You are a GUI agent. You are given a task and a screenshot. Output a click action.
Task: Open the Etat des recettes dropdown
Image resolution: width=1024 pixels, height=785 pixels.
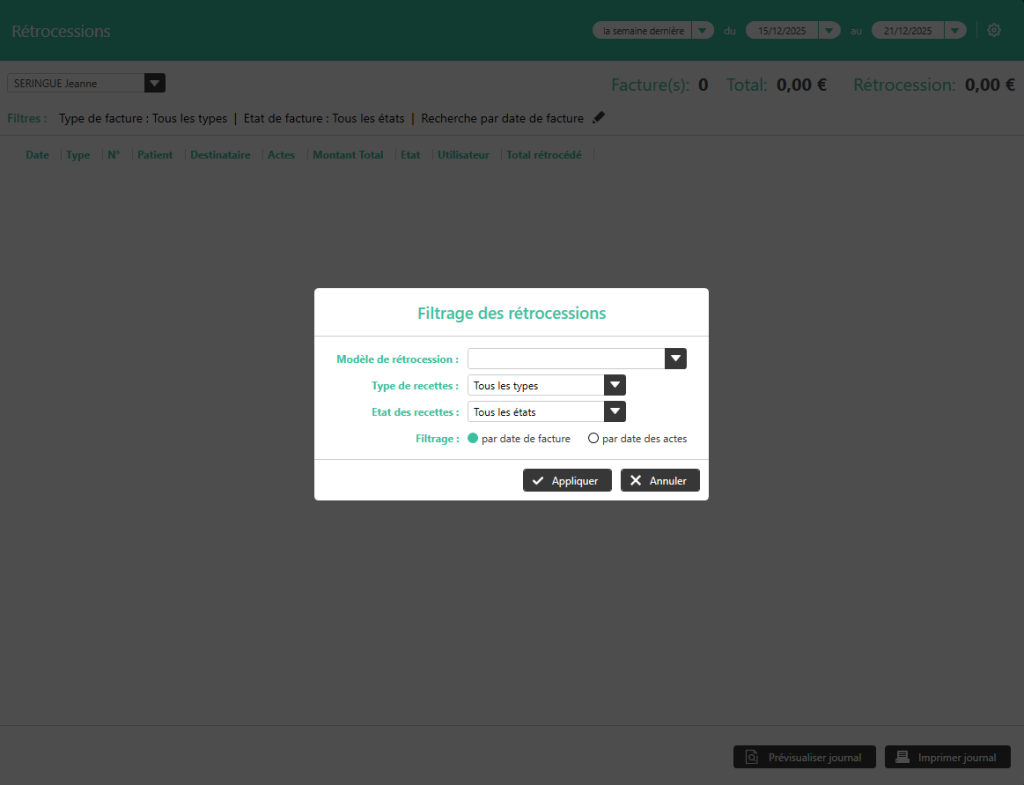(615, 411)
